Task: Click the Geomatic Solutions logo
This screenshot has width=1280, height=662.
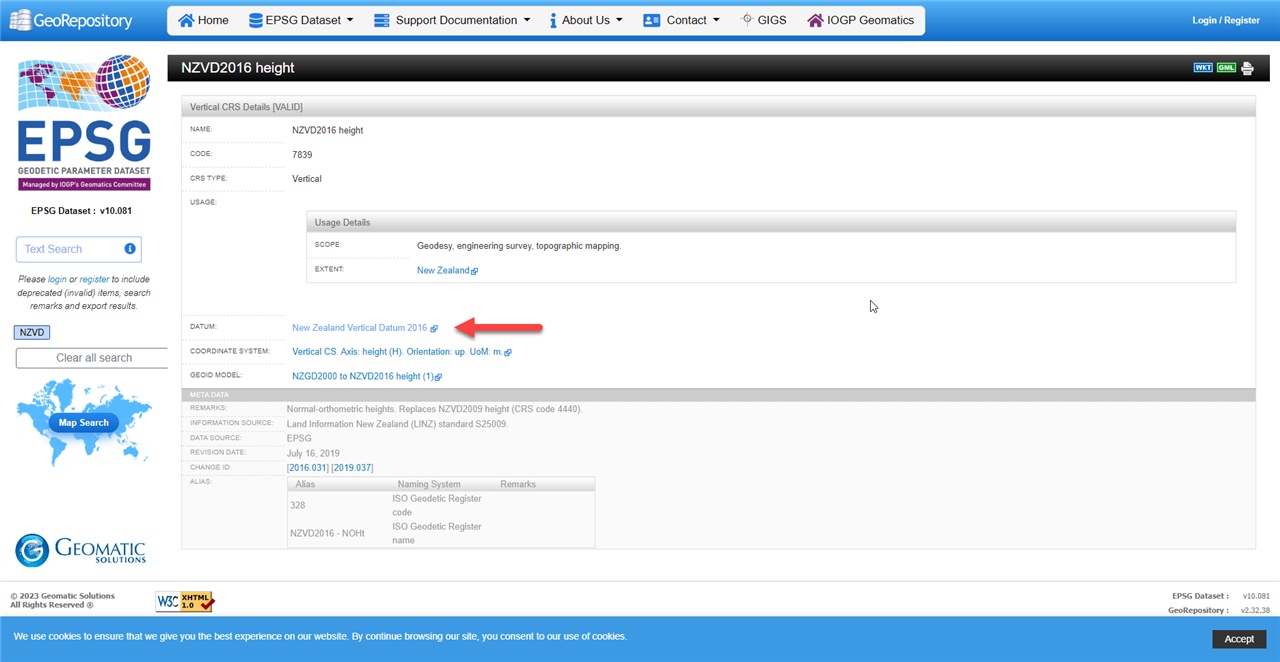Action: [81, 550]
